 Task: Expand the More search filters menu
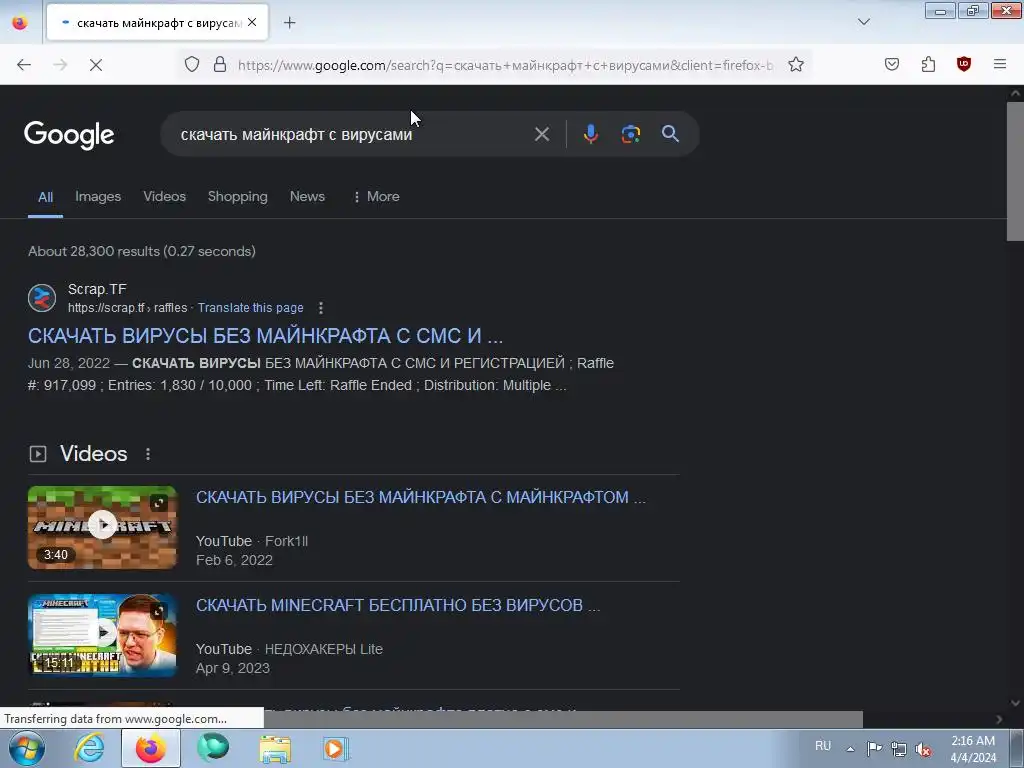coord(376,197)
